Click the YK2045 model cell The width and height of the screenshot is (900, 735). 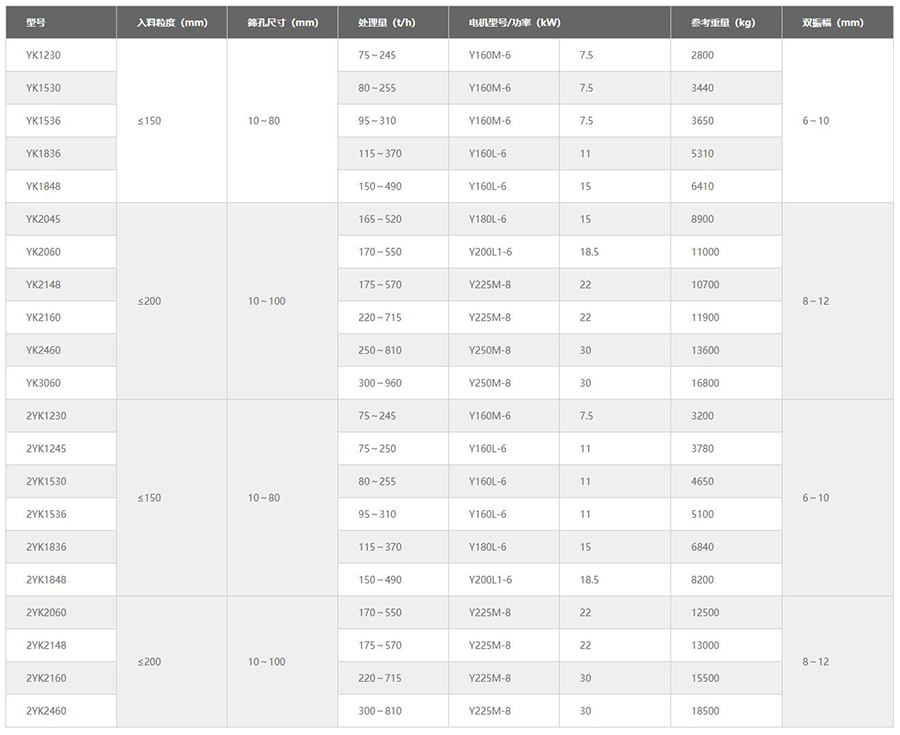(x=61, y=219)
